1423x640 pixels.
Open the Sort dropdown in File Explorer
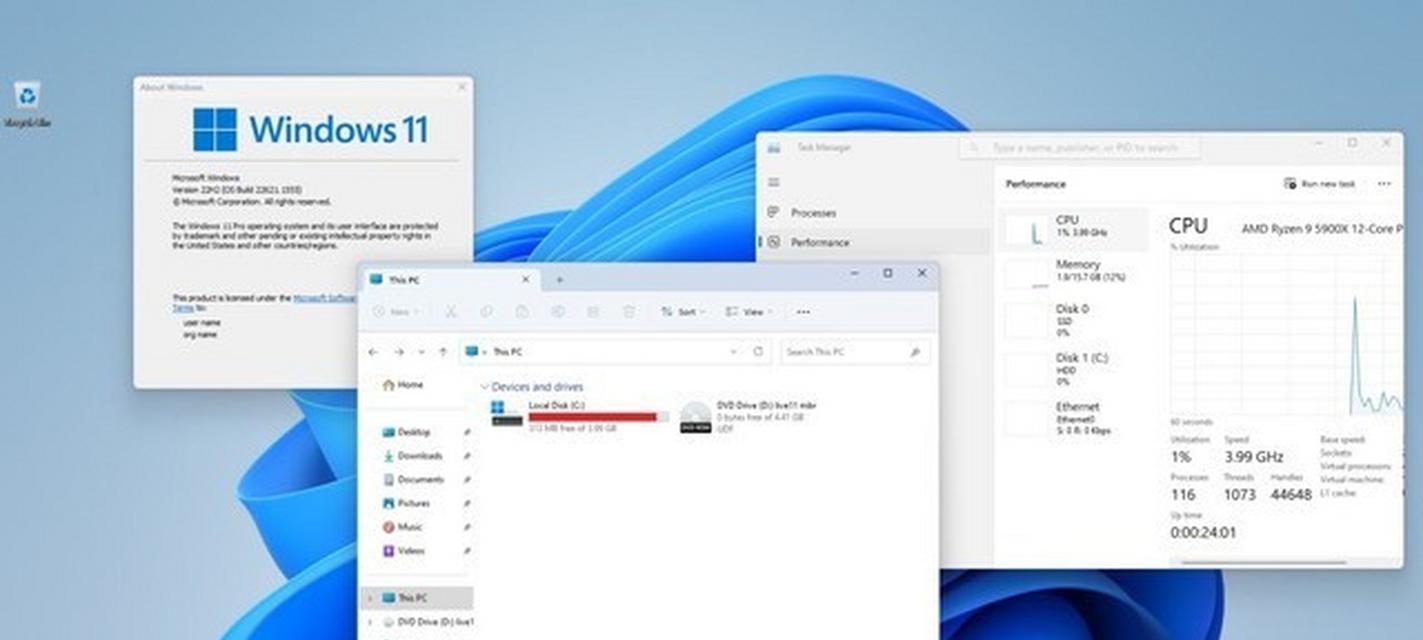(x=683, y=312)
